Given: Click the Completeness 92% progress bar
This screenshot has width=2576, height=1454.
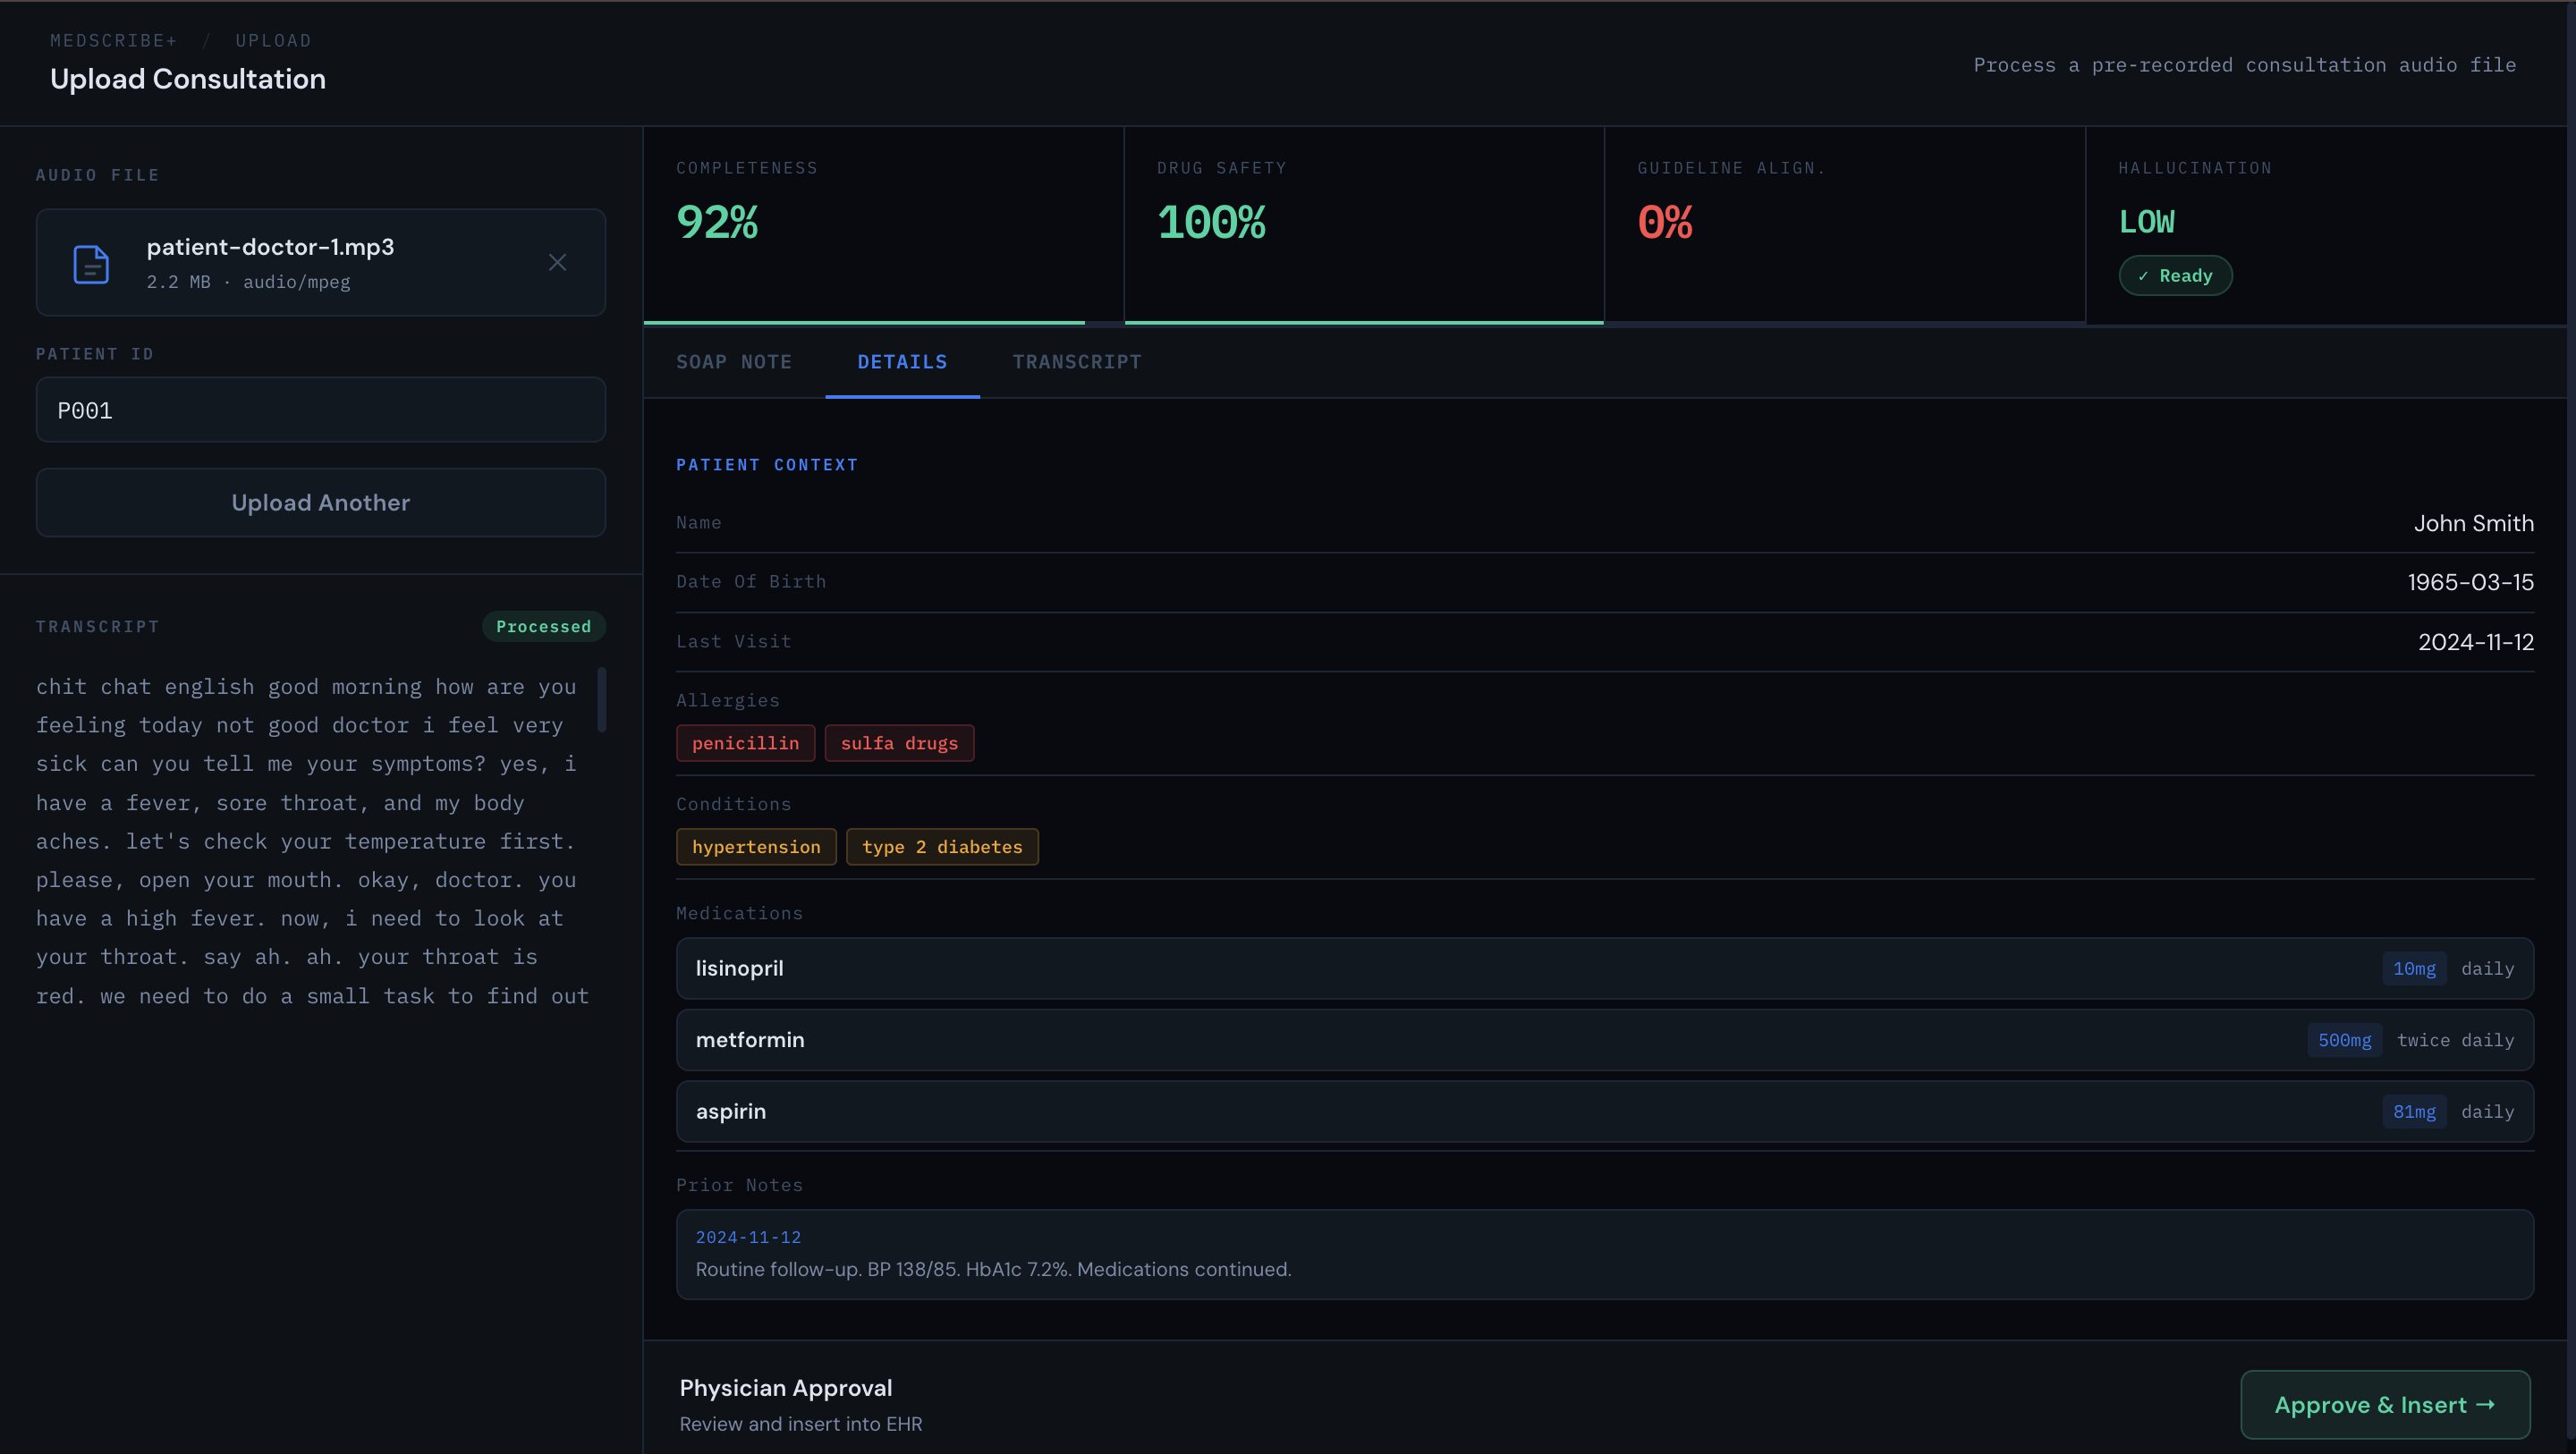Looking at the screenshot, I should click(x=863, y=322).
